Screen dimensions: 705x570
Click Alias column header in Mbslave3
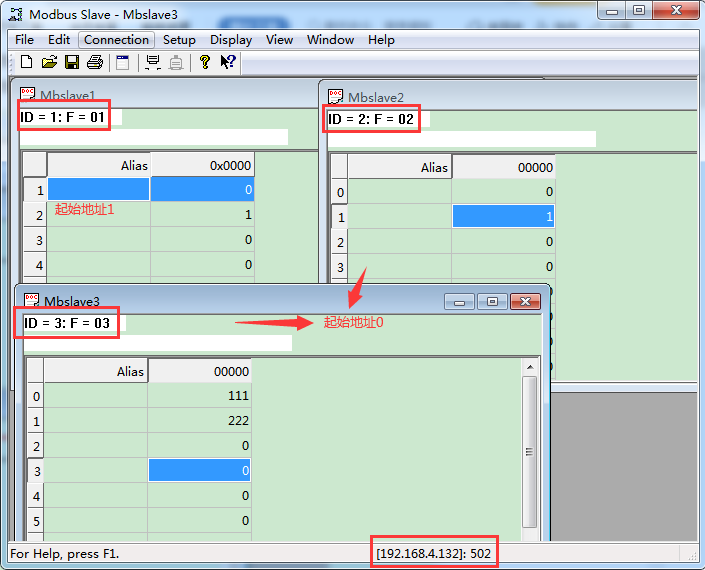(96, 371)
